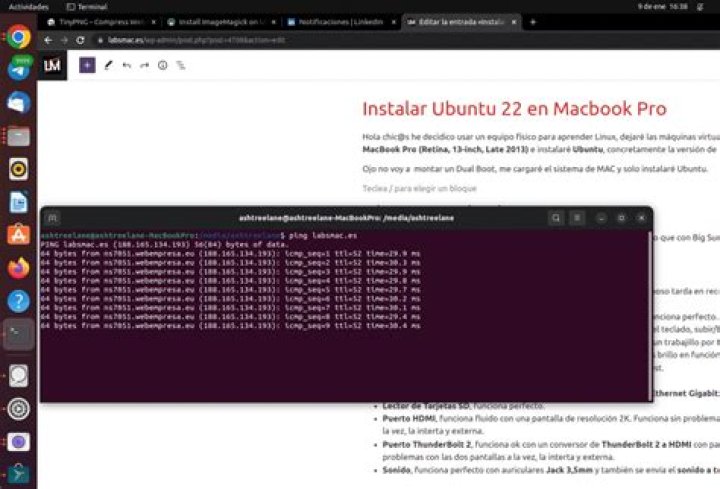Reload the current browser page
The height and width of the screenshot is (489, 720).
[x=80, y=40]
